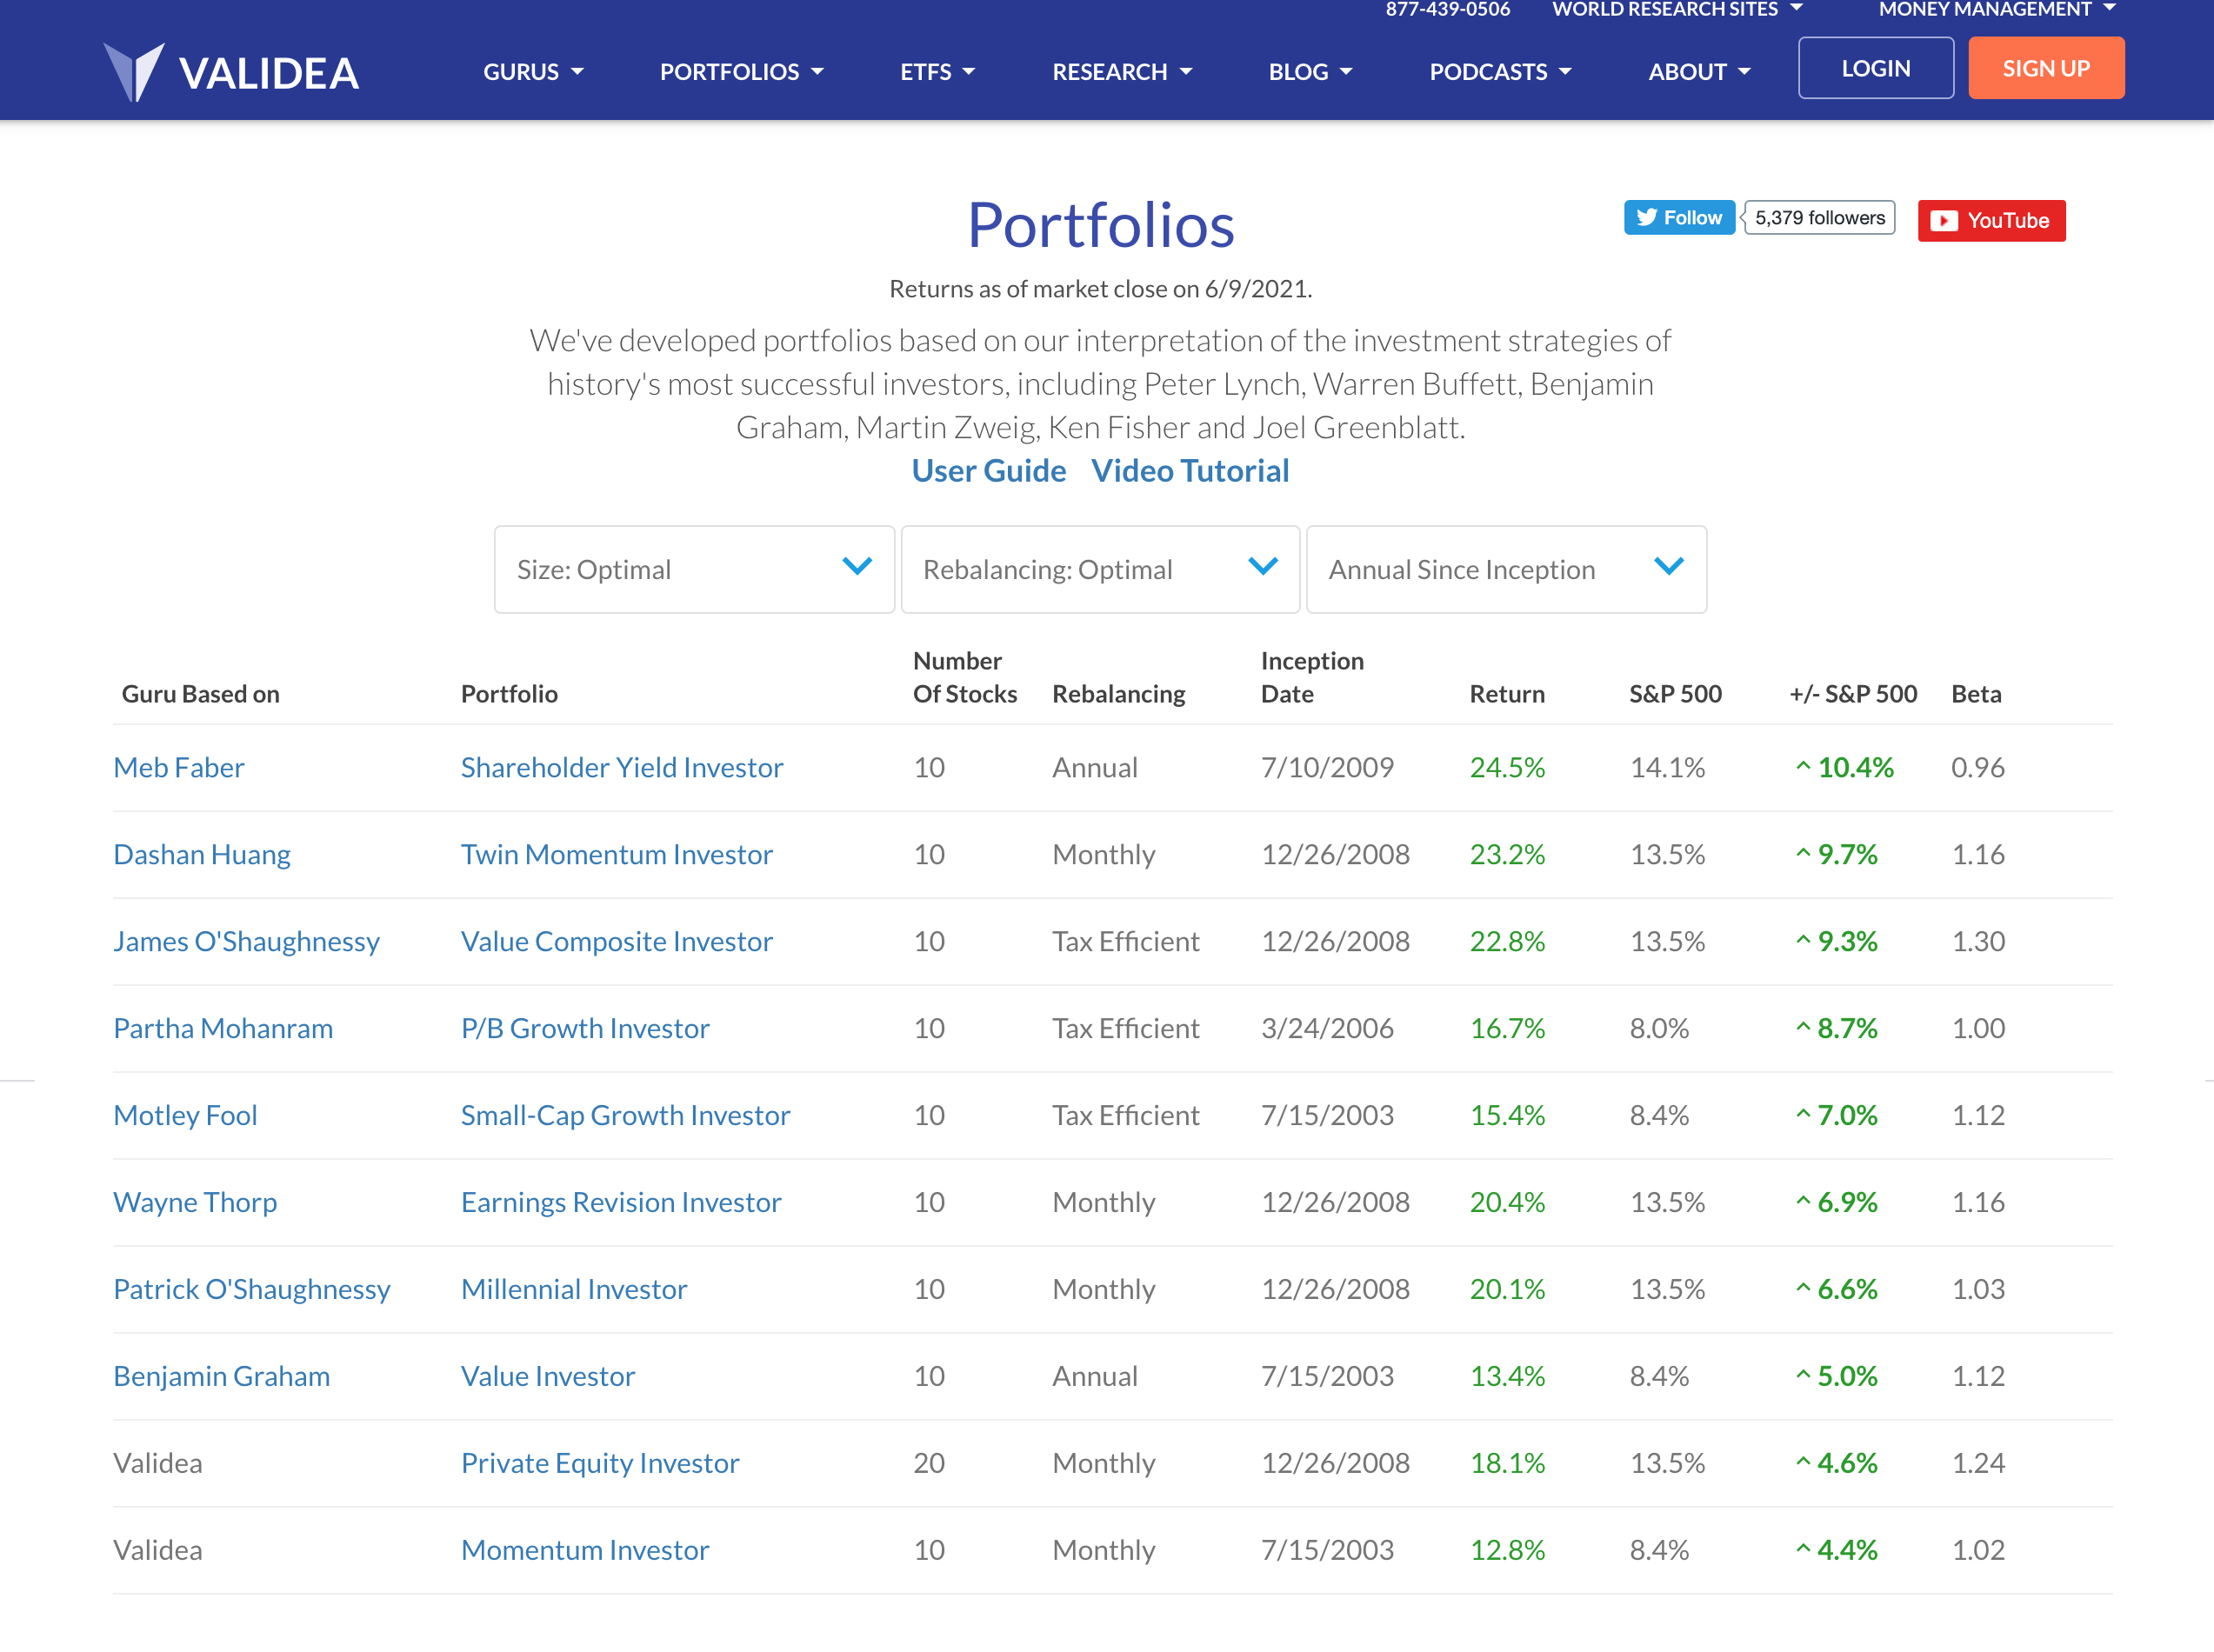Open Private Equity Investor portfolio
This screenshot has height=1652, width=2214.
[x=600, y=1464]
